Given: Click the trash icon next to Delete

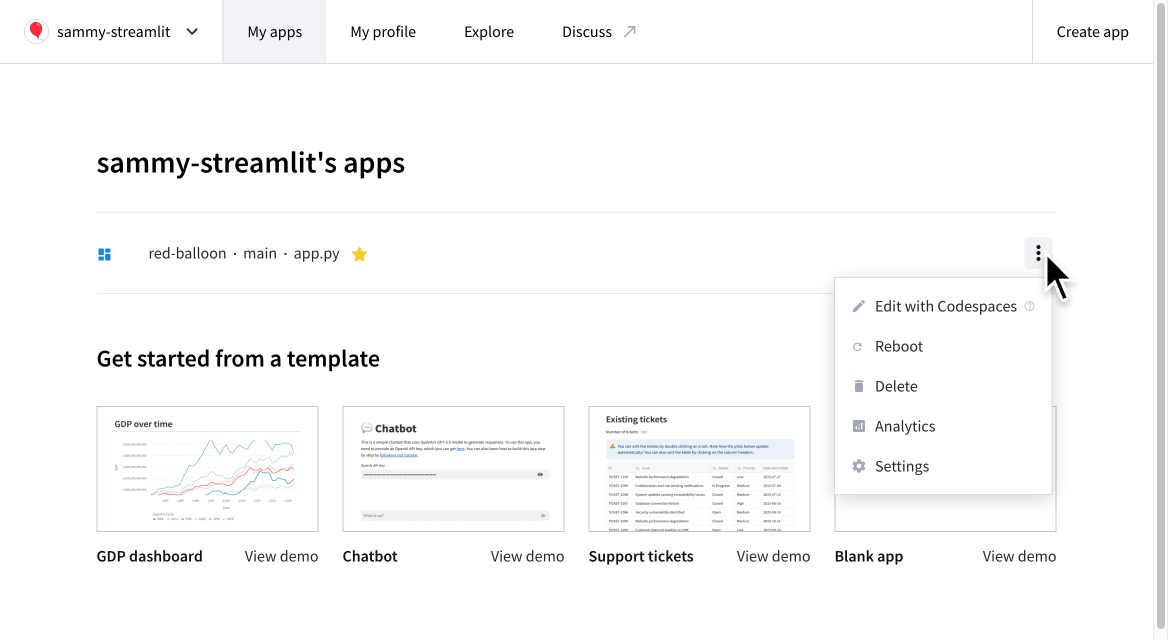Looking at the screenshot, I should point(858,386).
